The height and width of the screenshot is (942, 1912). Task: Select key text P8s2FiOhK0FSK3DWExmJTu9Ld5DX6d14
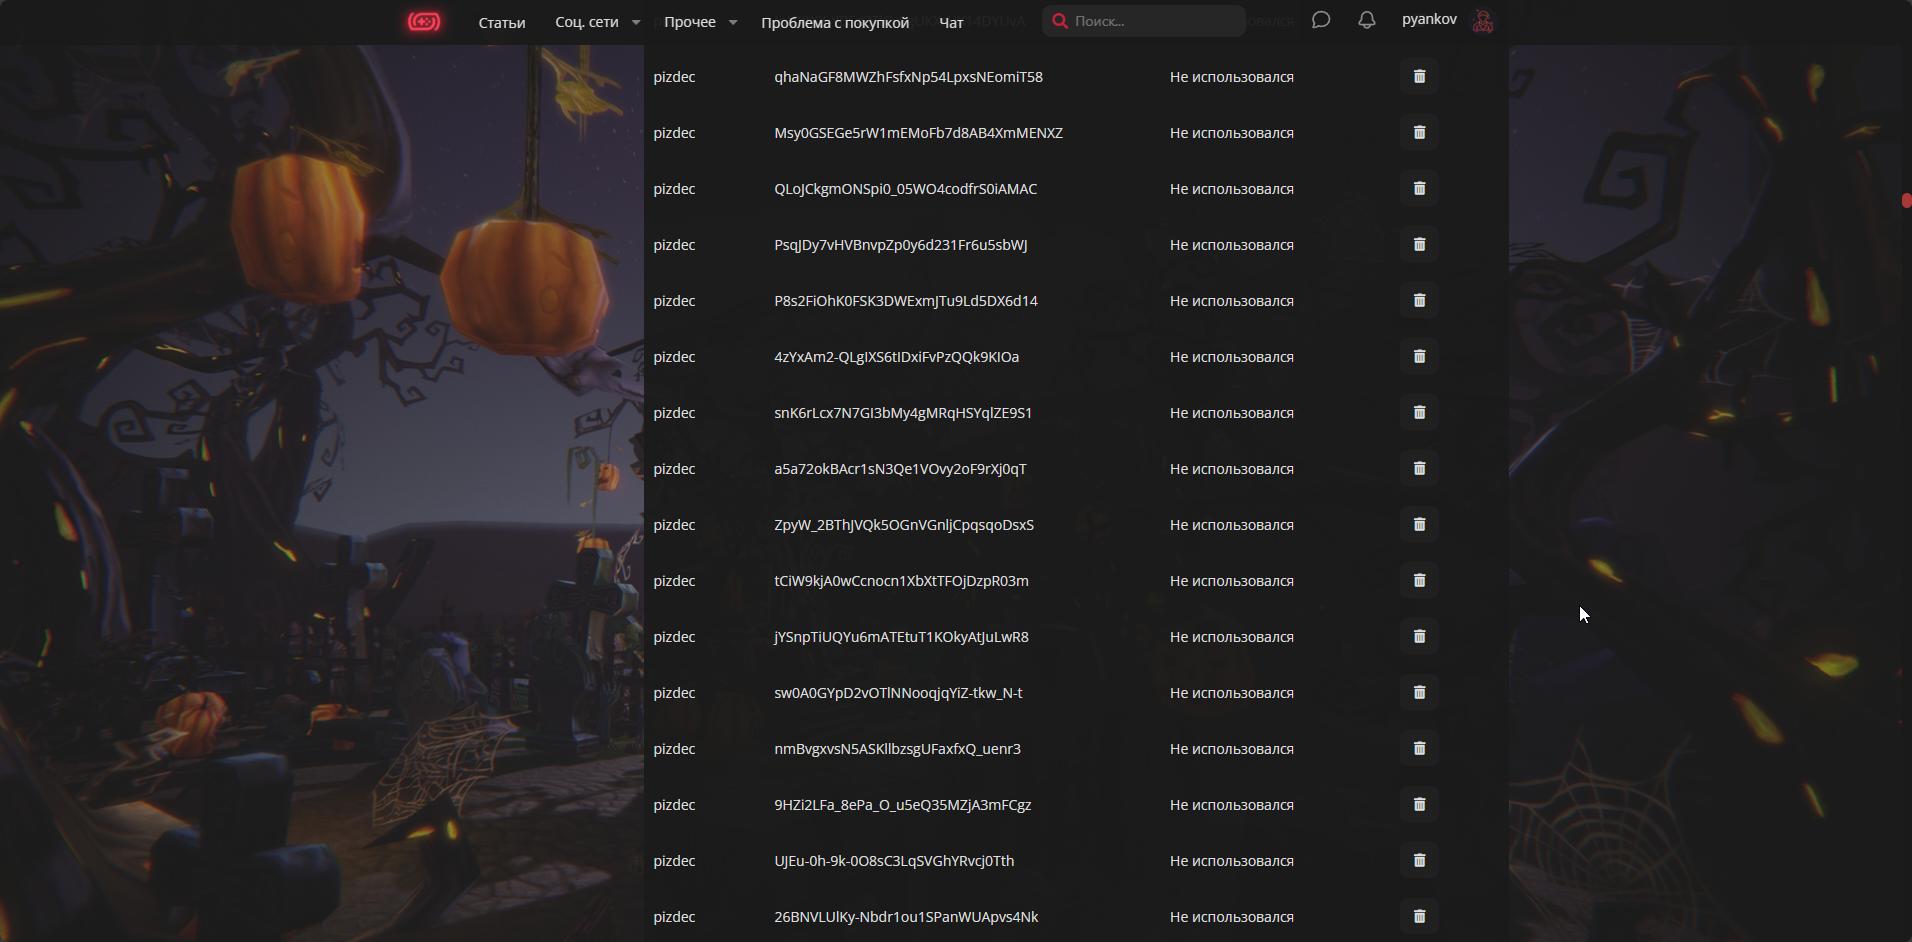[906, 301]
